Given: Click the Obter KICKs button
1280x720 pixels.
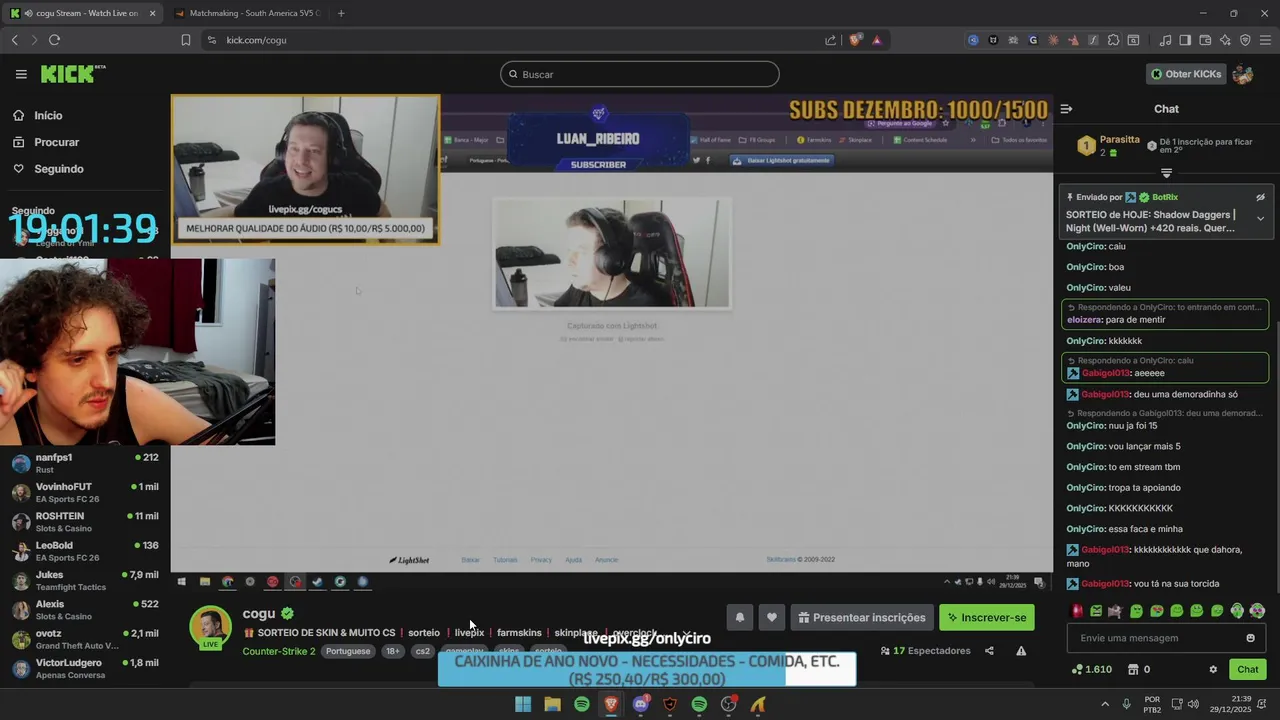Looking at the screenshot, I should tap(1185, 74).
